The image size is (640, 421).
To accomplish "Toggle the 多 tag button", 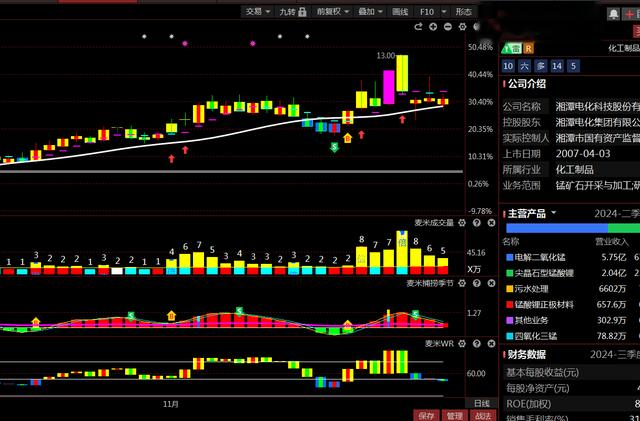I will [x=541, y=66].
